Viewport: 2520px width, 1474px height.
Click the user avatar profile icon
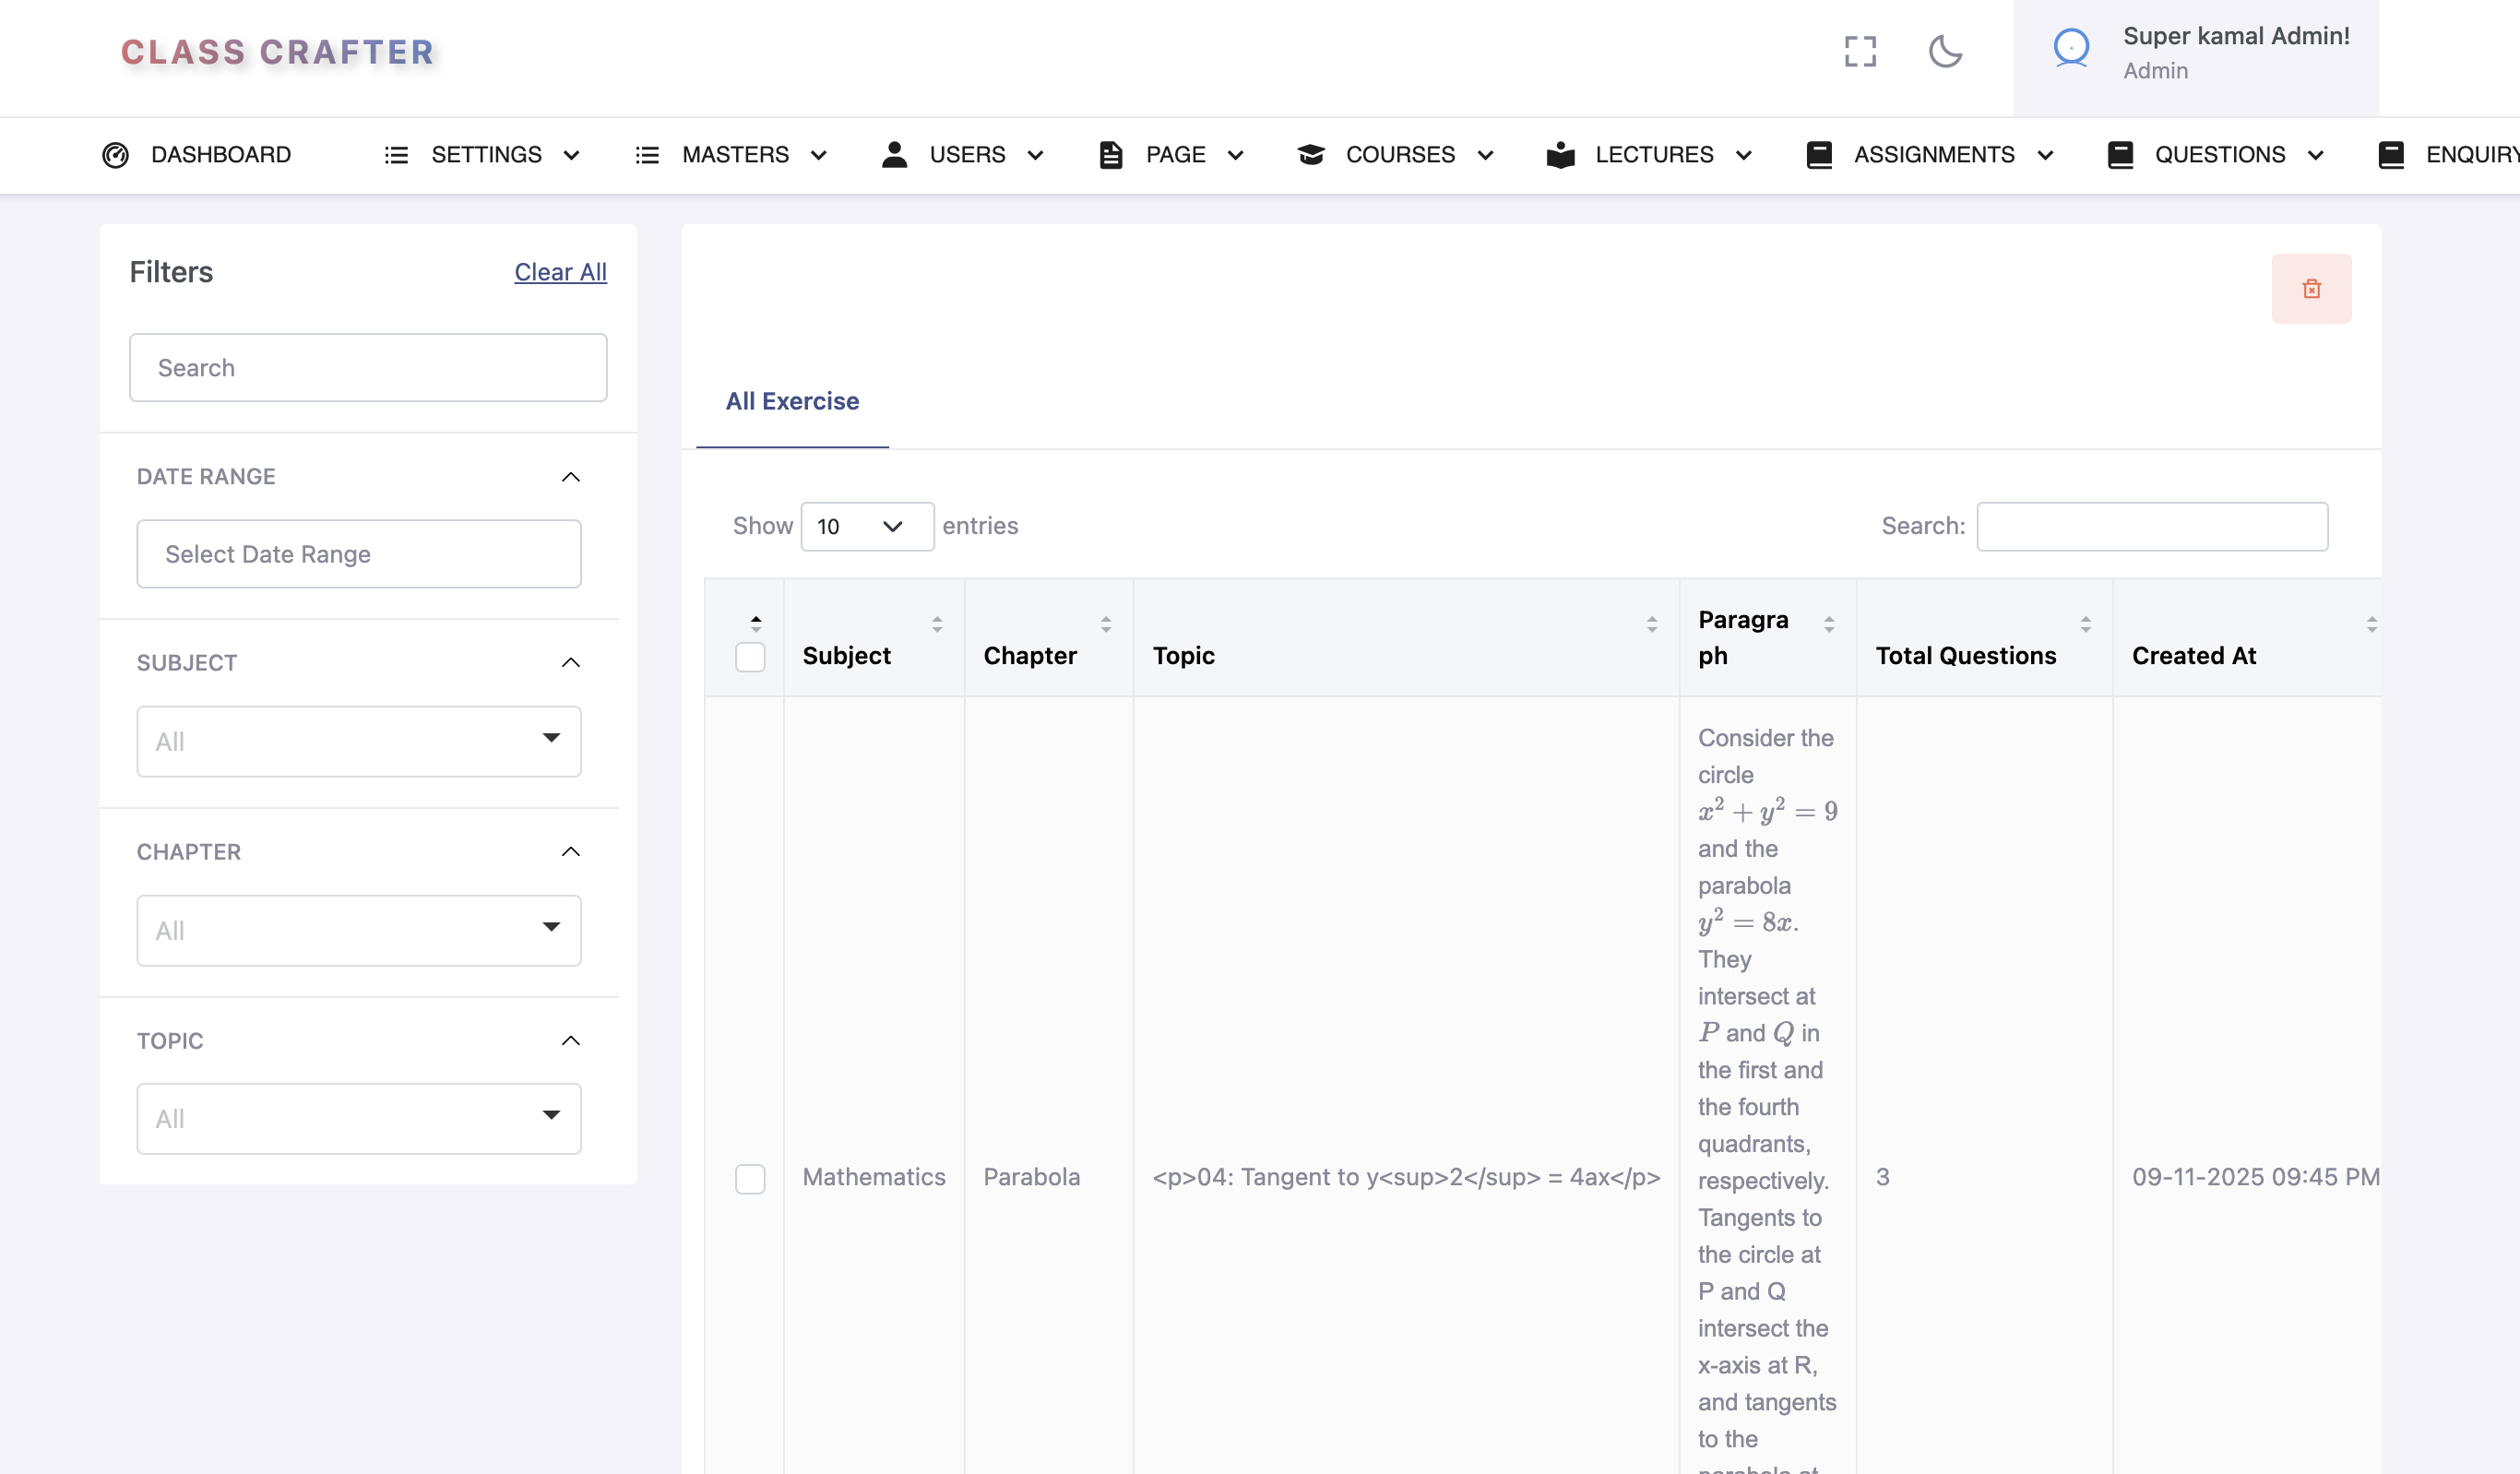(x=2071, y=48)
